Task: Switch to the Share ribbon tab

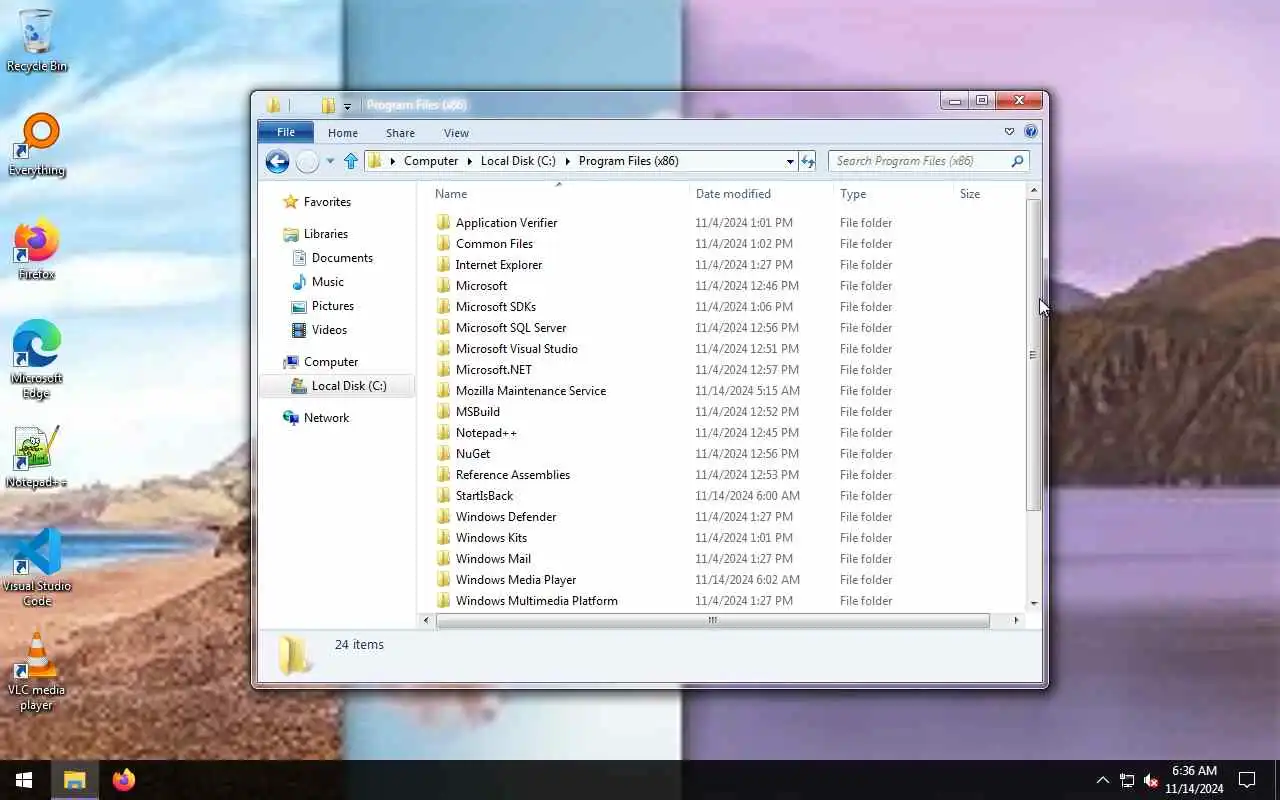Action: tap(400, 133)
